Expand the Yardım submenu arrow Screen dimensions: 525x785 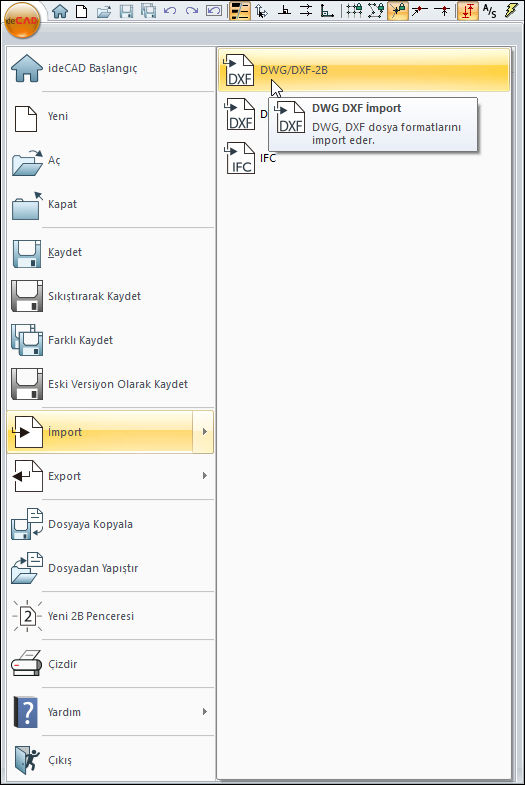pos(204,711)
